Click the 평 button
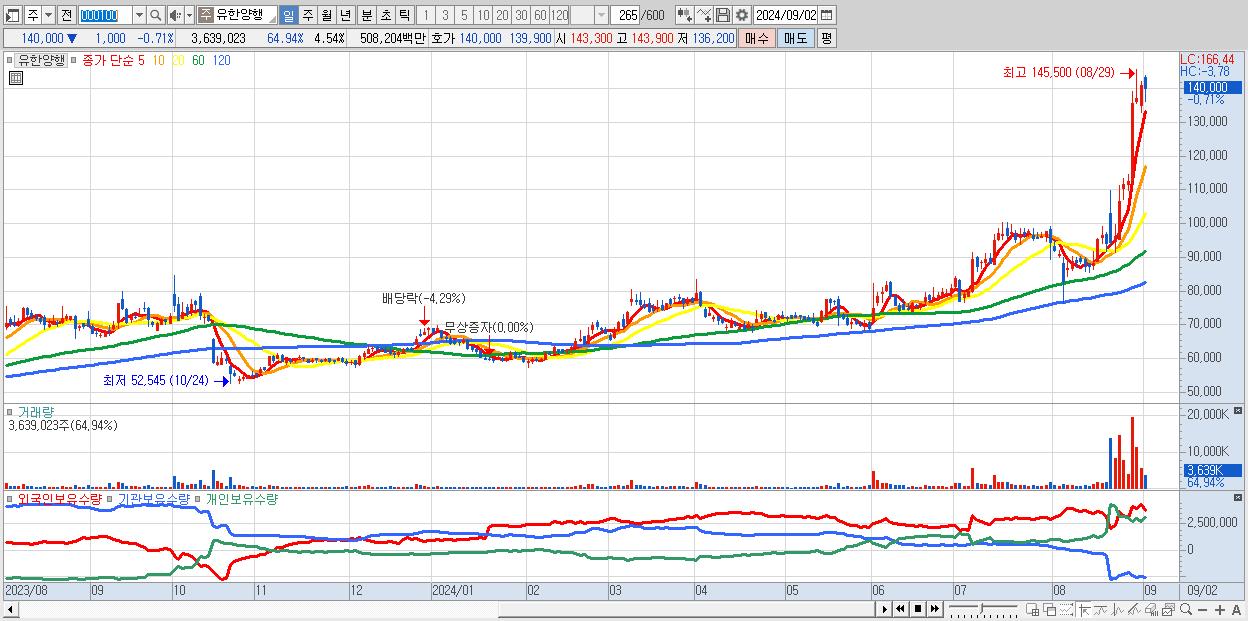Image resolution: width=1248 pixels, height=621 pixels. click(826, 38)
